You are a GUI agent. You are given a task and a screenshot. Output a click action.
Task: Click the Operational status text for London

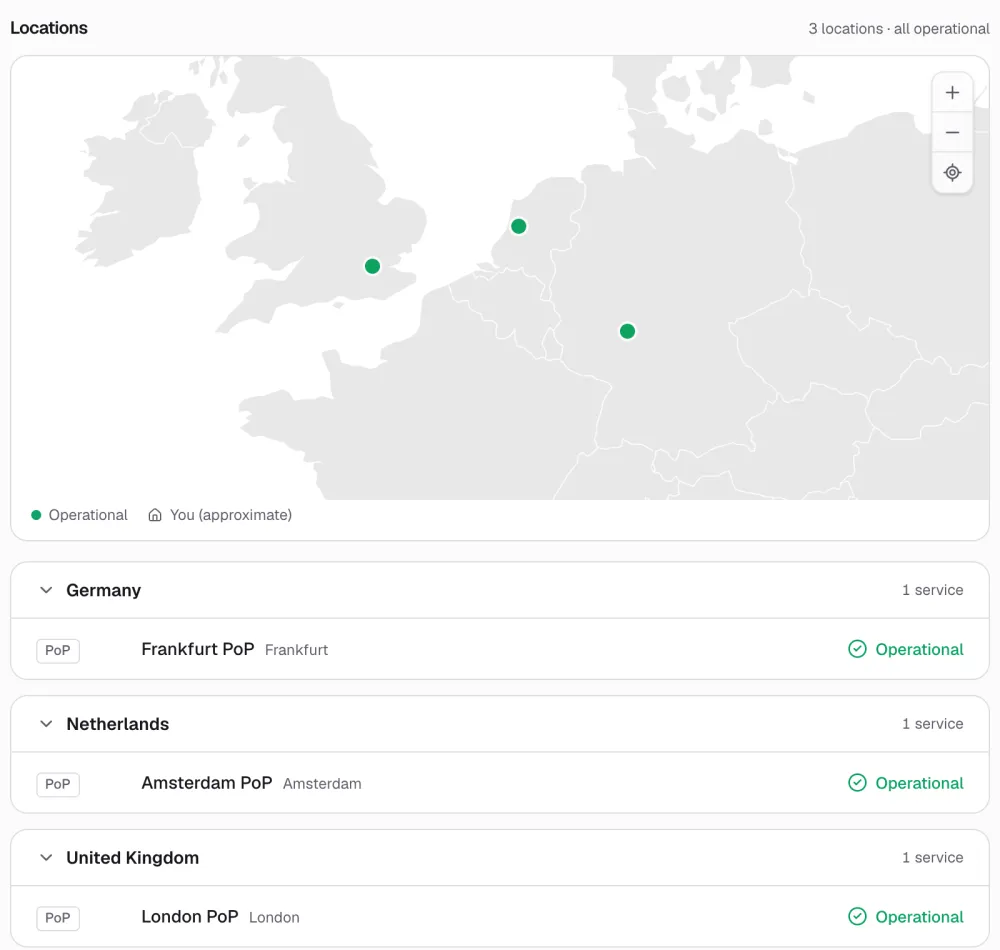coord(919,917)
